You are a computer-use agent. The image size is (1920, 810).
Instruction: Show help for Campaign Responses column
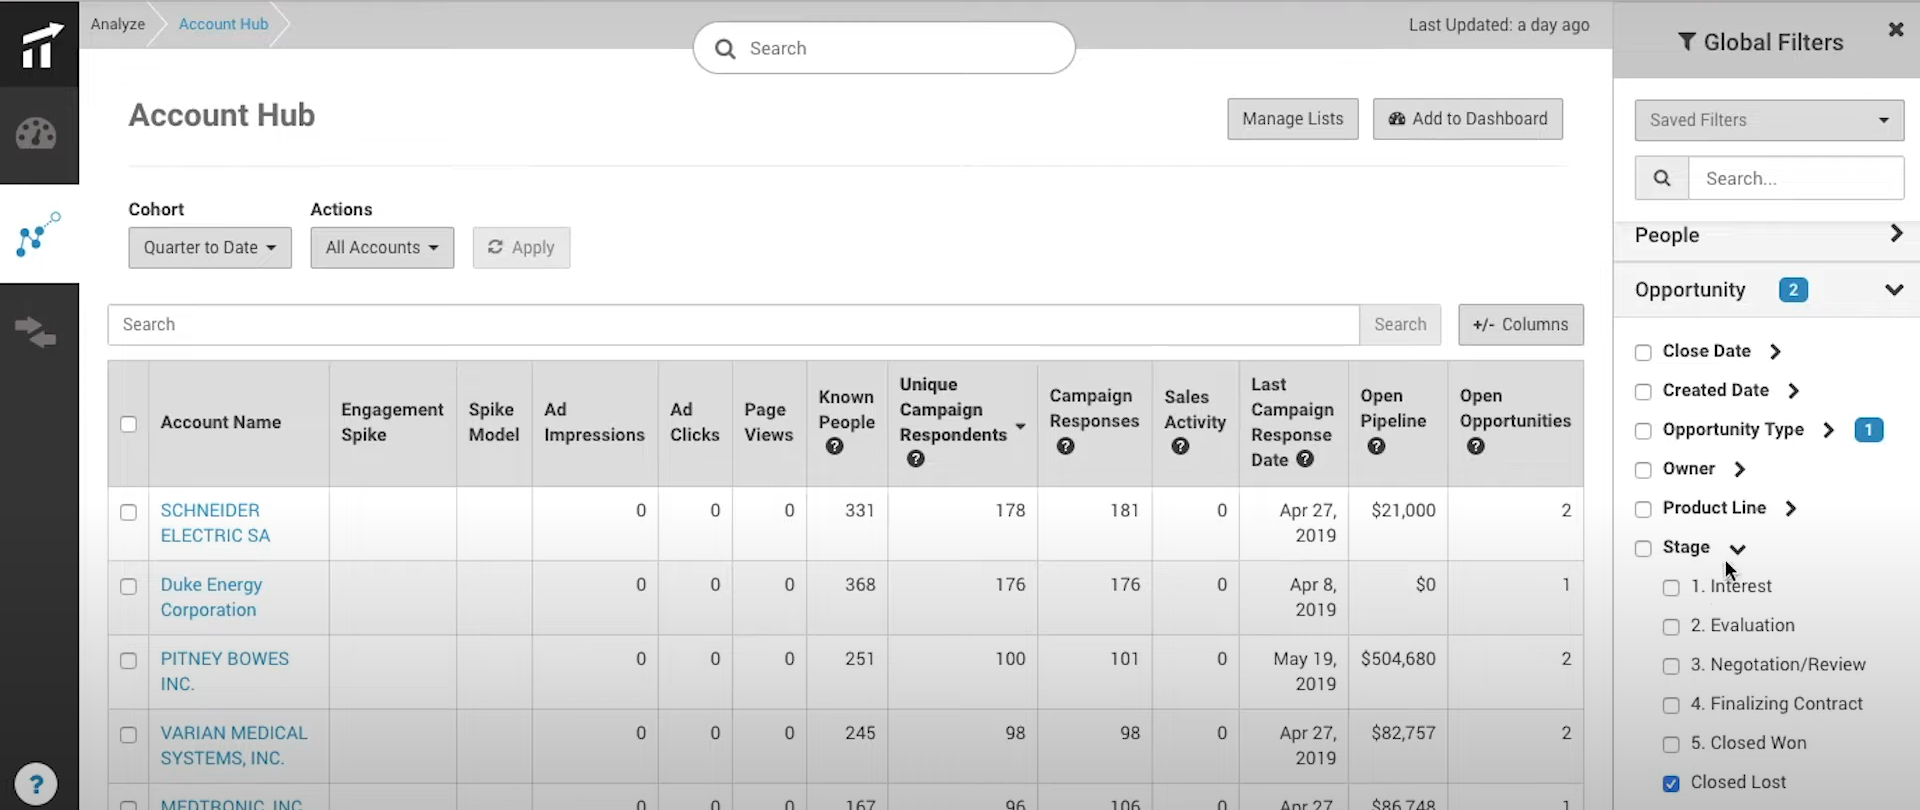click(x=1066, y=446)
